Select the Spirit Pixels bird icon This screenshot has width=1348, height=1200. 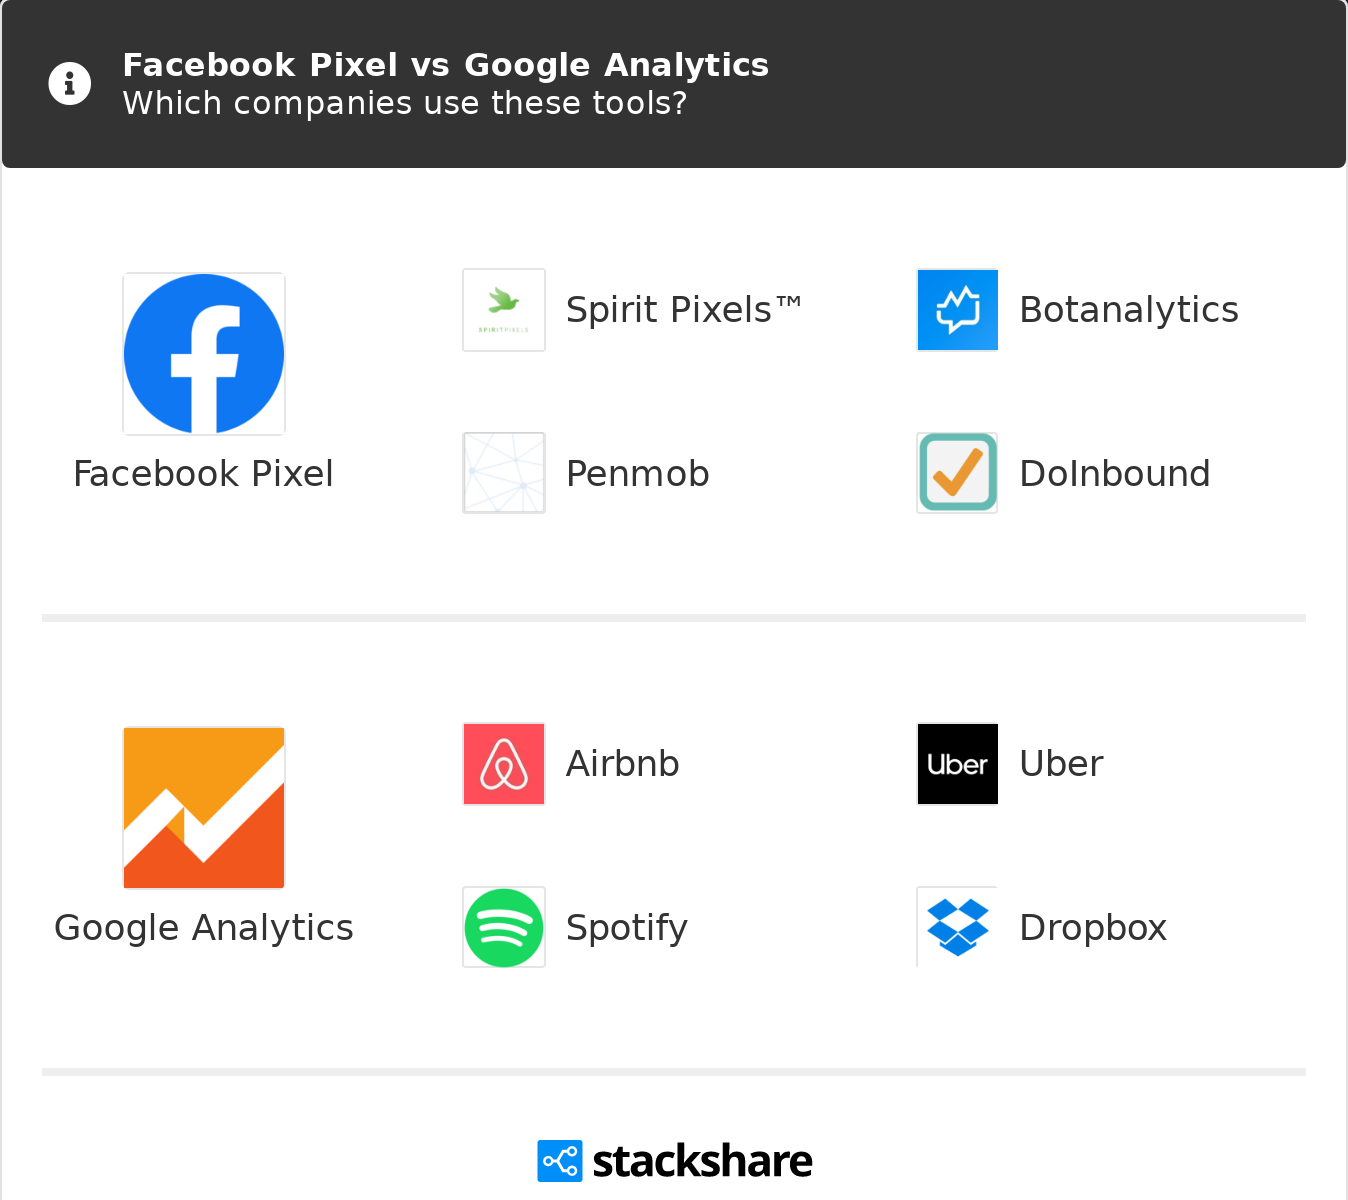tap(504, 310)
